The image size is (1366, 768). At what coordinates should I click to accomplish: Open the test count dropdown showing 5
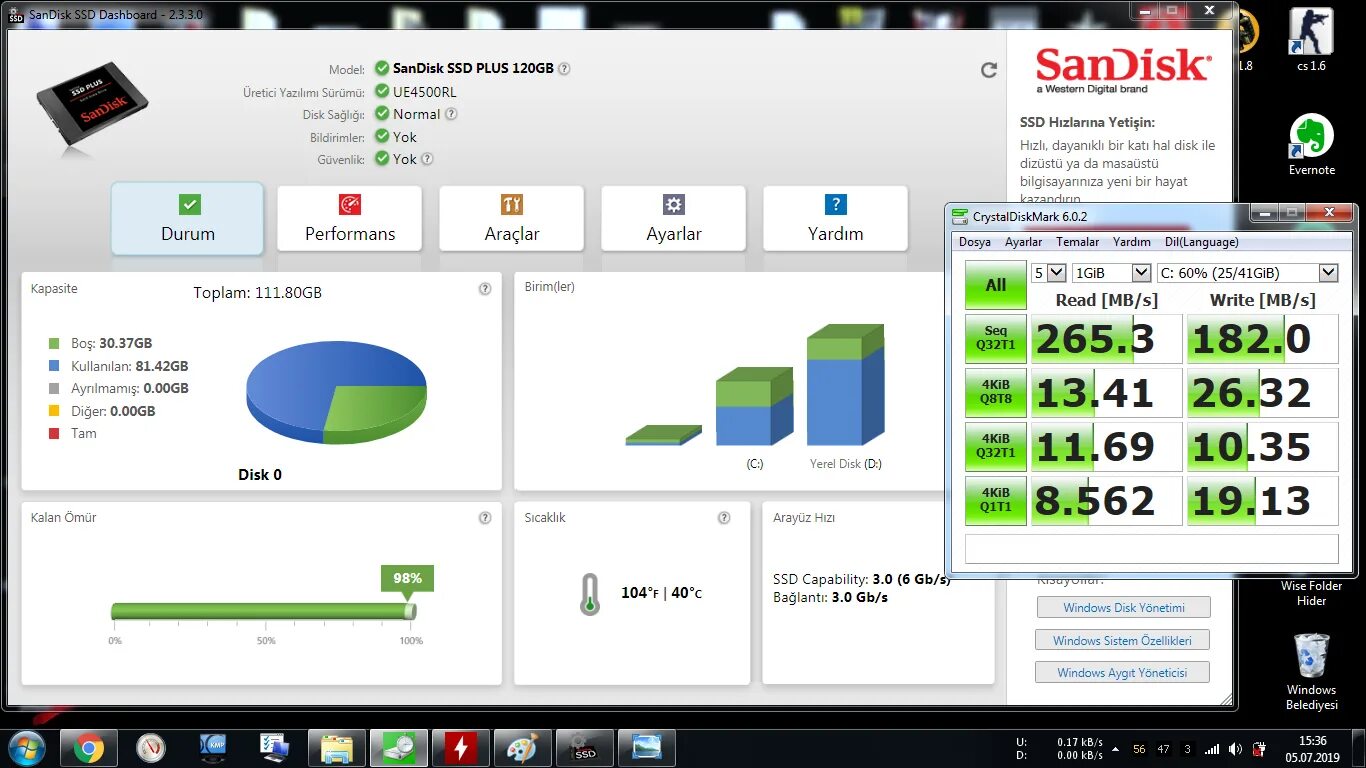[1049, 273]
